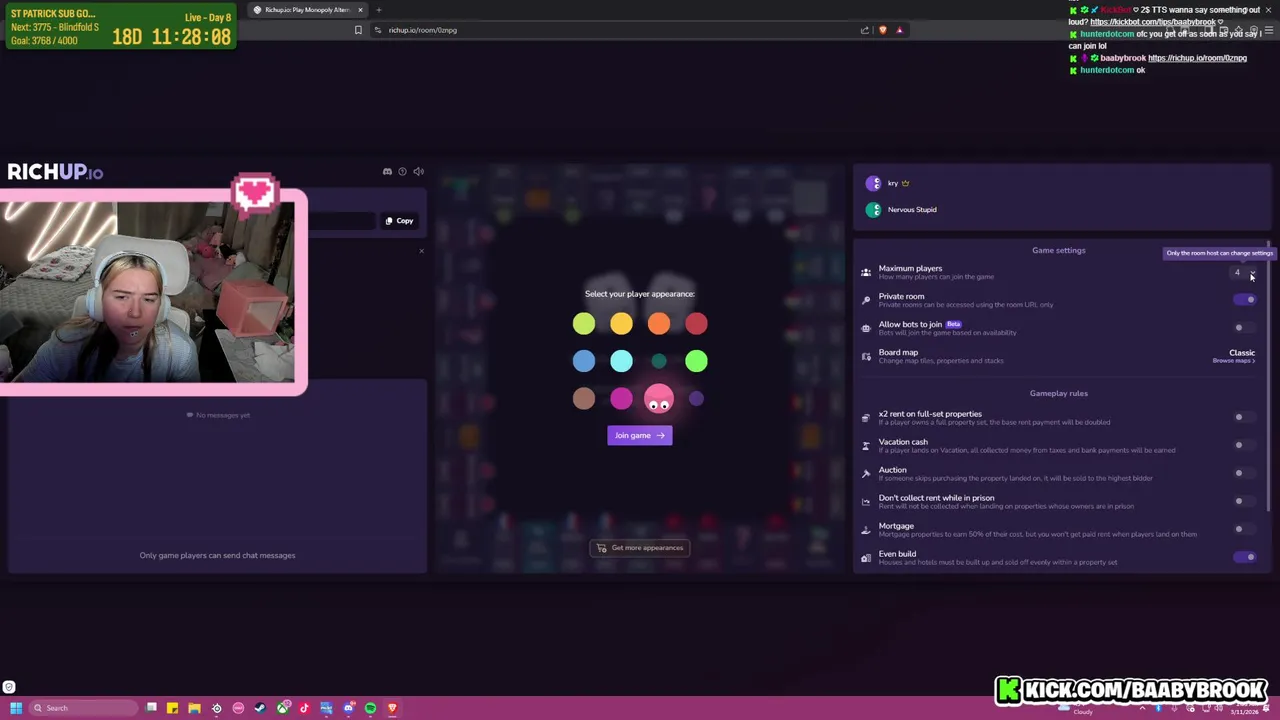Open the Windows Start menu
Viewport: 1280px width, 720px height.
[x=16, y=708]
